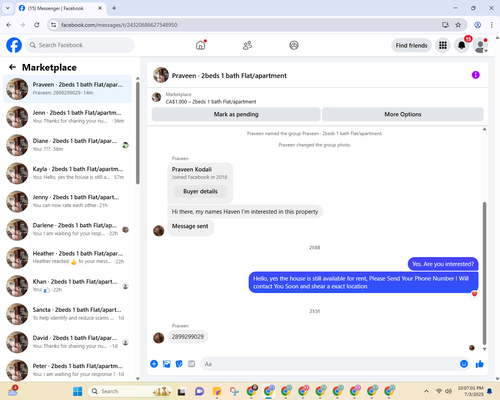Open a new browser tab

click(x=114, y=8)
